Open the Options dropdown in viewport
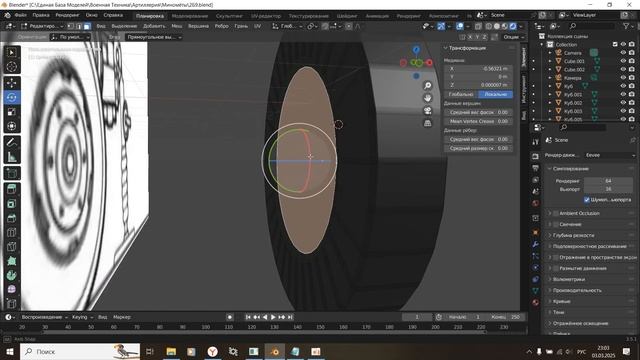The height and width of the screenshot is (360, 640). pos(513,37)
